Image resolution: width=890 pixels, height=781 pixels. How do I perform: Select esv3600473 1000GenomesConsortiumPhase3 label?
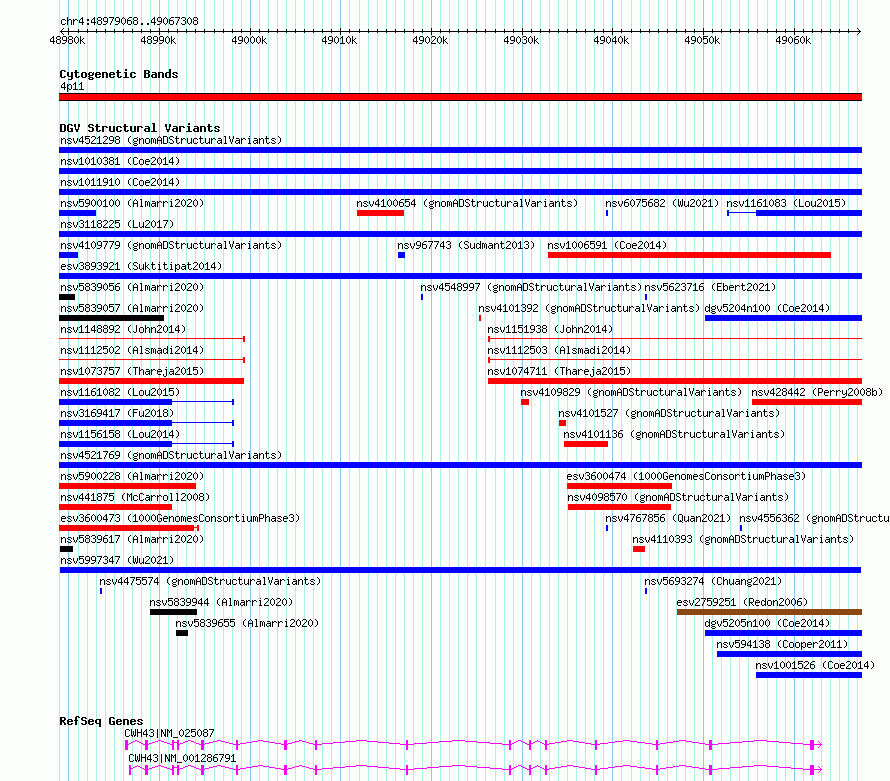pos(180,518)
